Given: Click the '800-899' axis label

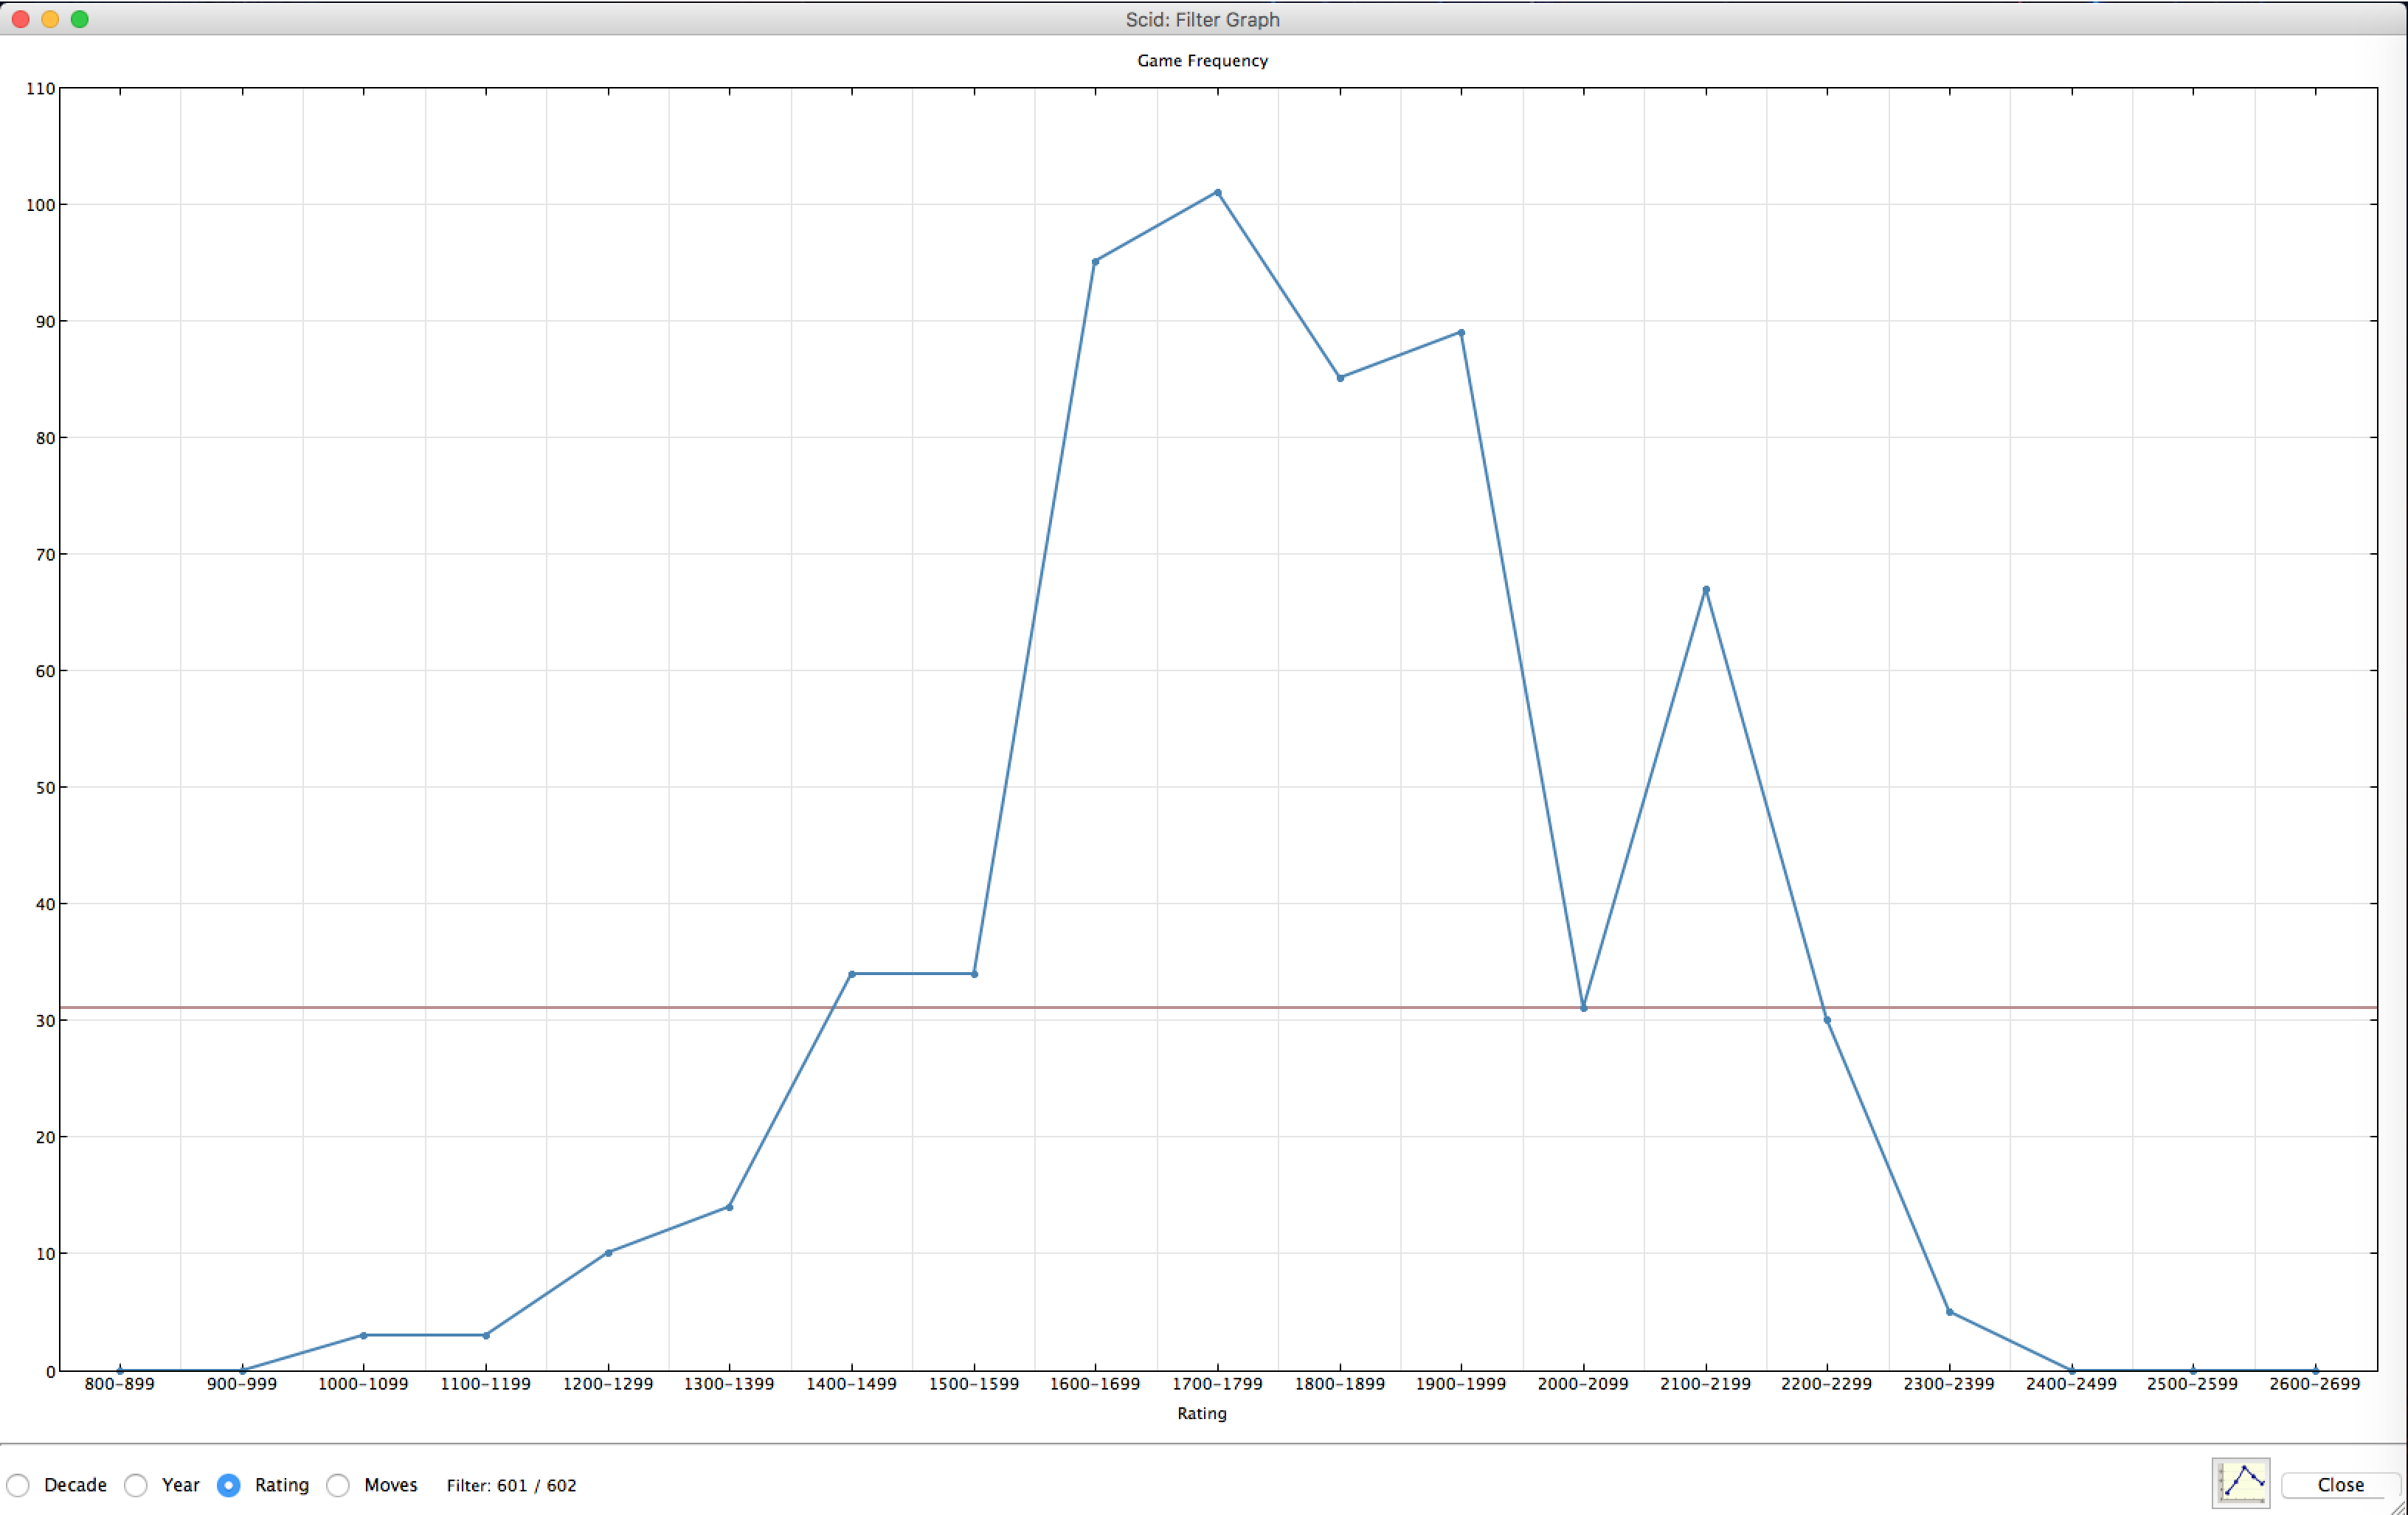Looking at the screenshot, I should [x=120, y=1384].
